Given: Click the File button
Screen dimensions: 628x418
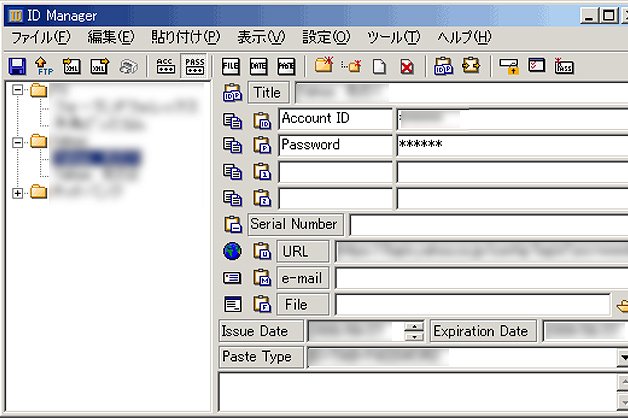Looking at the screenshot, I should point(303,304).
